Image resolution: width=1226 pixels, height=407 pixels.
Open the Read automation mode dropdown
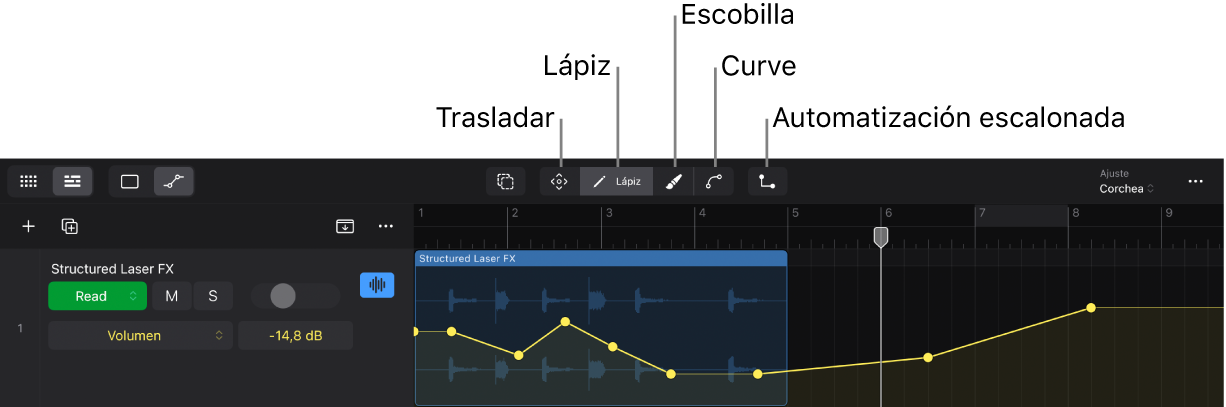pyautogui.click(x=97, y=296)
